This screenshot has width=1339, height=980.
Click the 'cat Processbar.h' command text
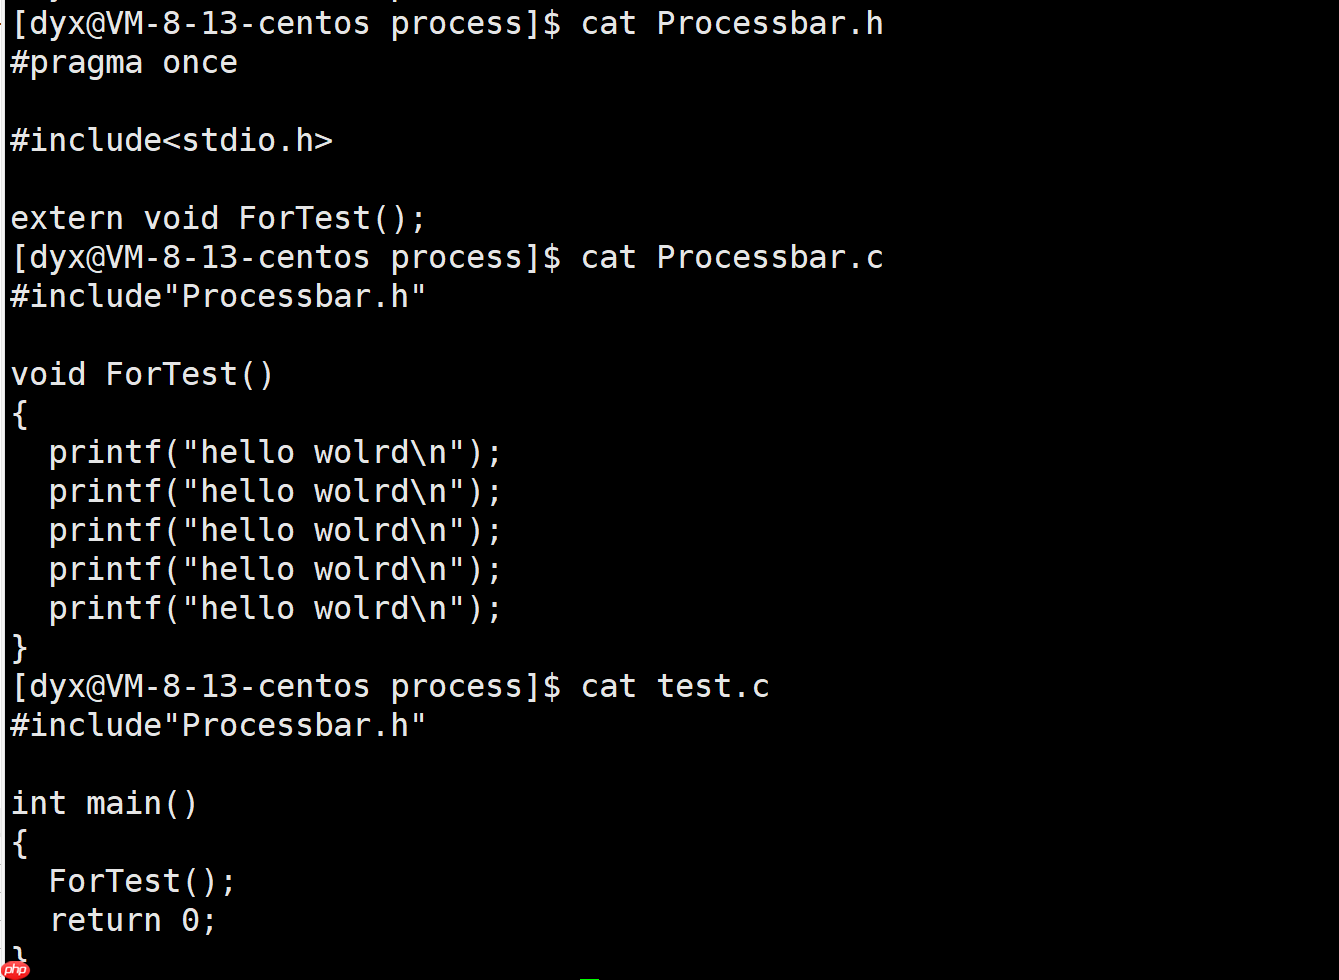pyautogui.click(x=732, y=23)
